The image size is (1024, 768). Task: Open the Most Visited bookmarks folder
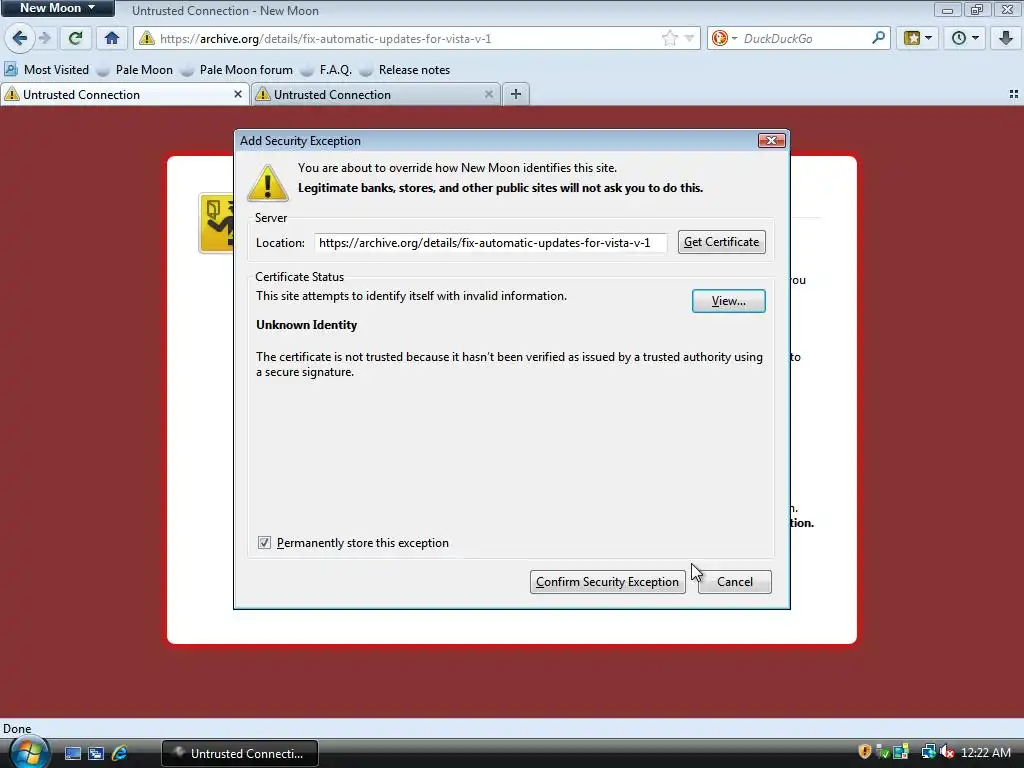[x=46, y=70]
